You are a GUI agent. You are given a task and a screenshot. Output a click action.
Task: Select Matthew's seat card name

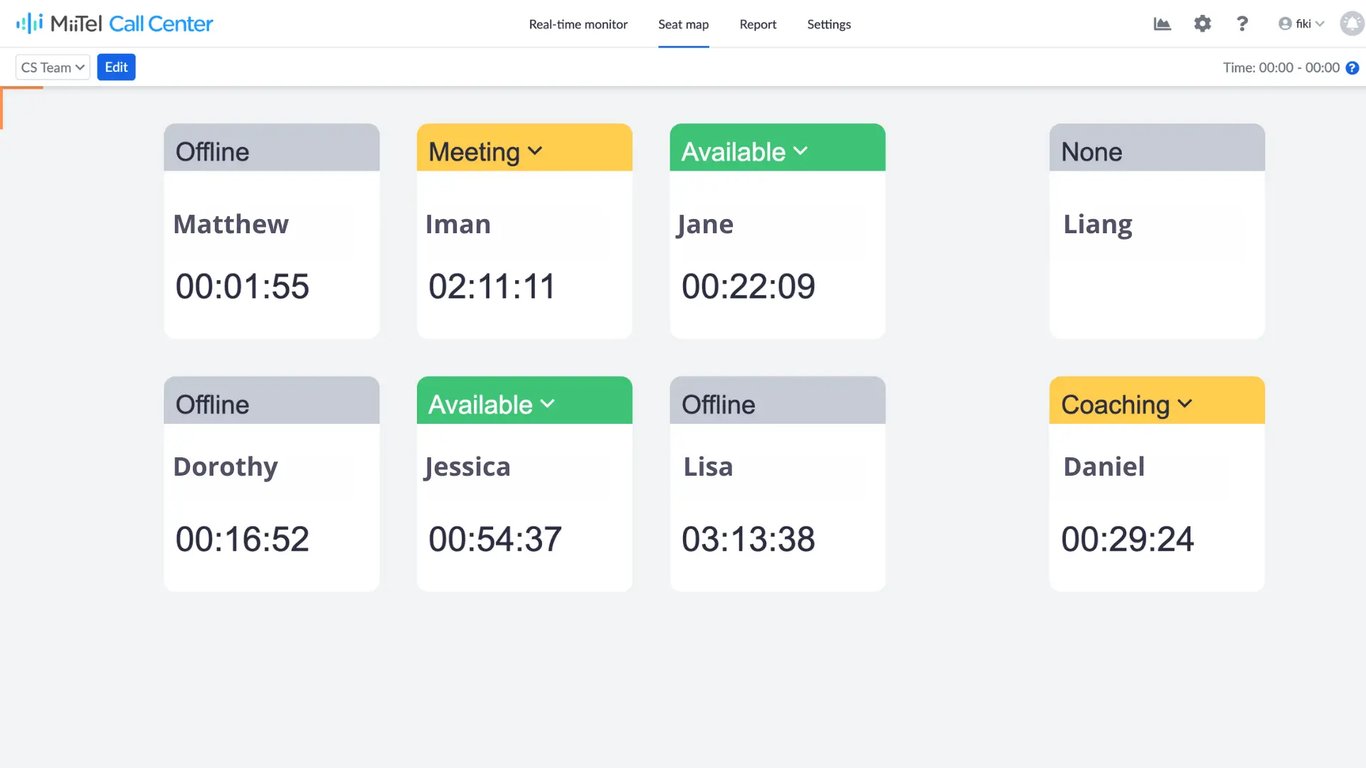231,224
